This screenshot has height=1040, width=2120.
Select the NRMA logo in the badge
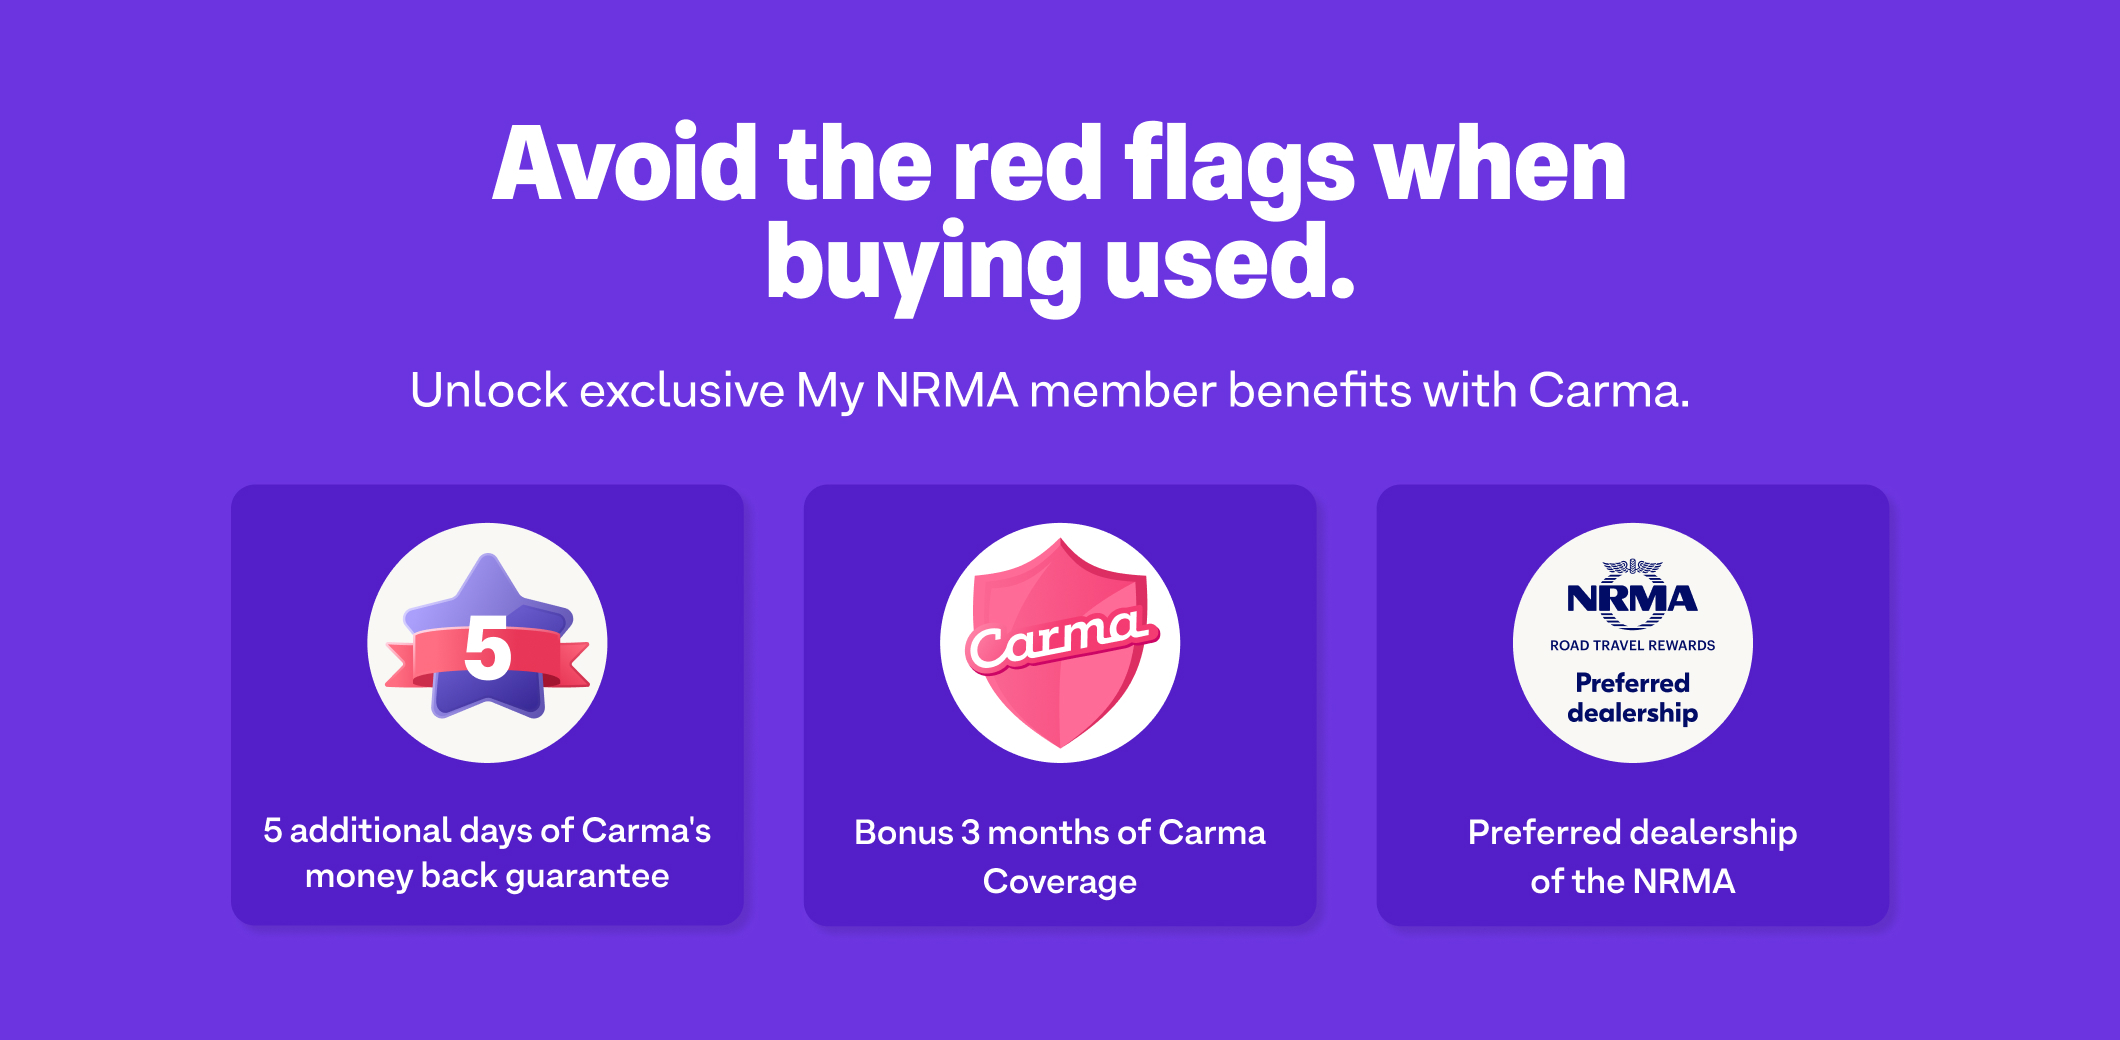[x=1632, y=595]
